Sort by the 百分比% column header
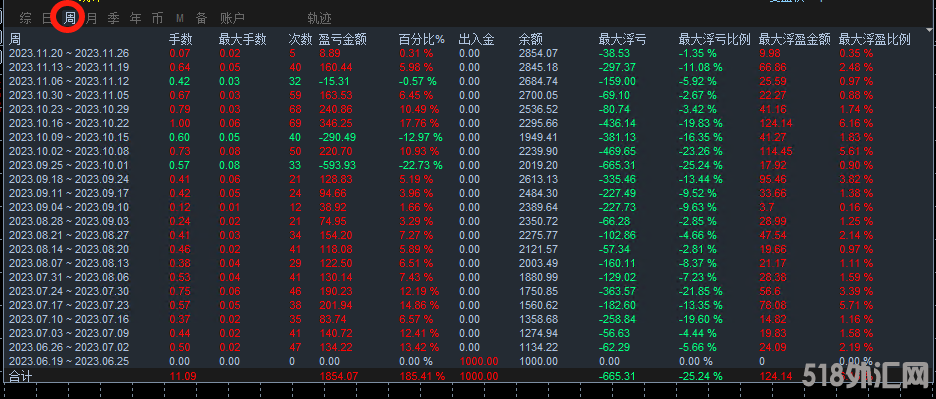This screenshot has height=399, width=936. (x=422, y=40)
